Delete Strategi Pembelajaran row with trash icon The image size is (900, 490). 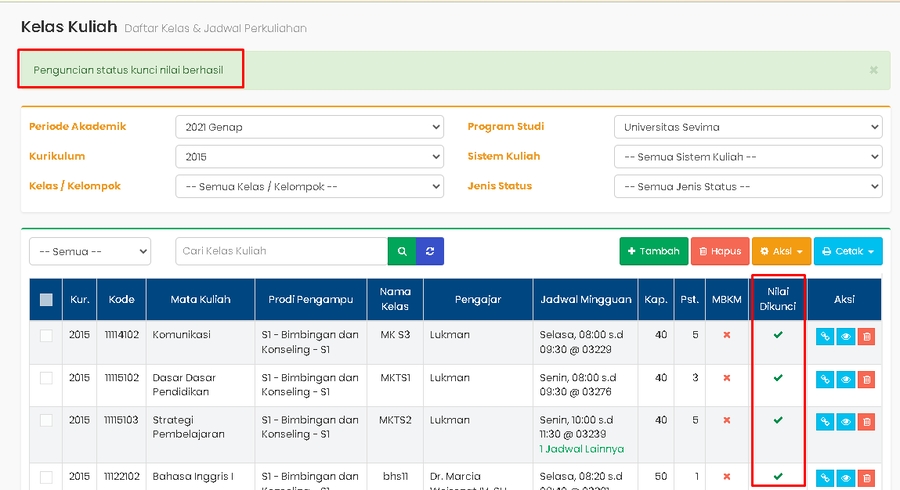[x=866, y=422]
